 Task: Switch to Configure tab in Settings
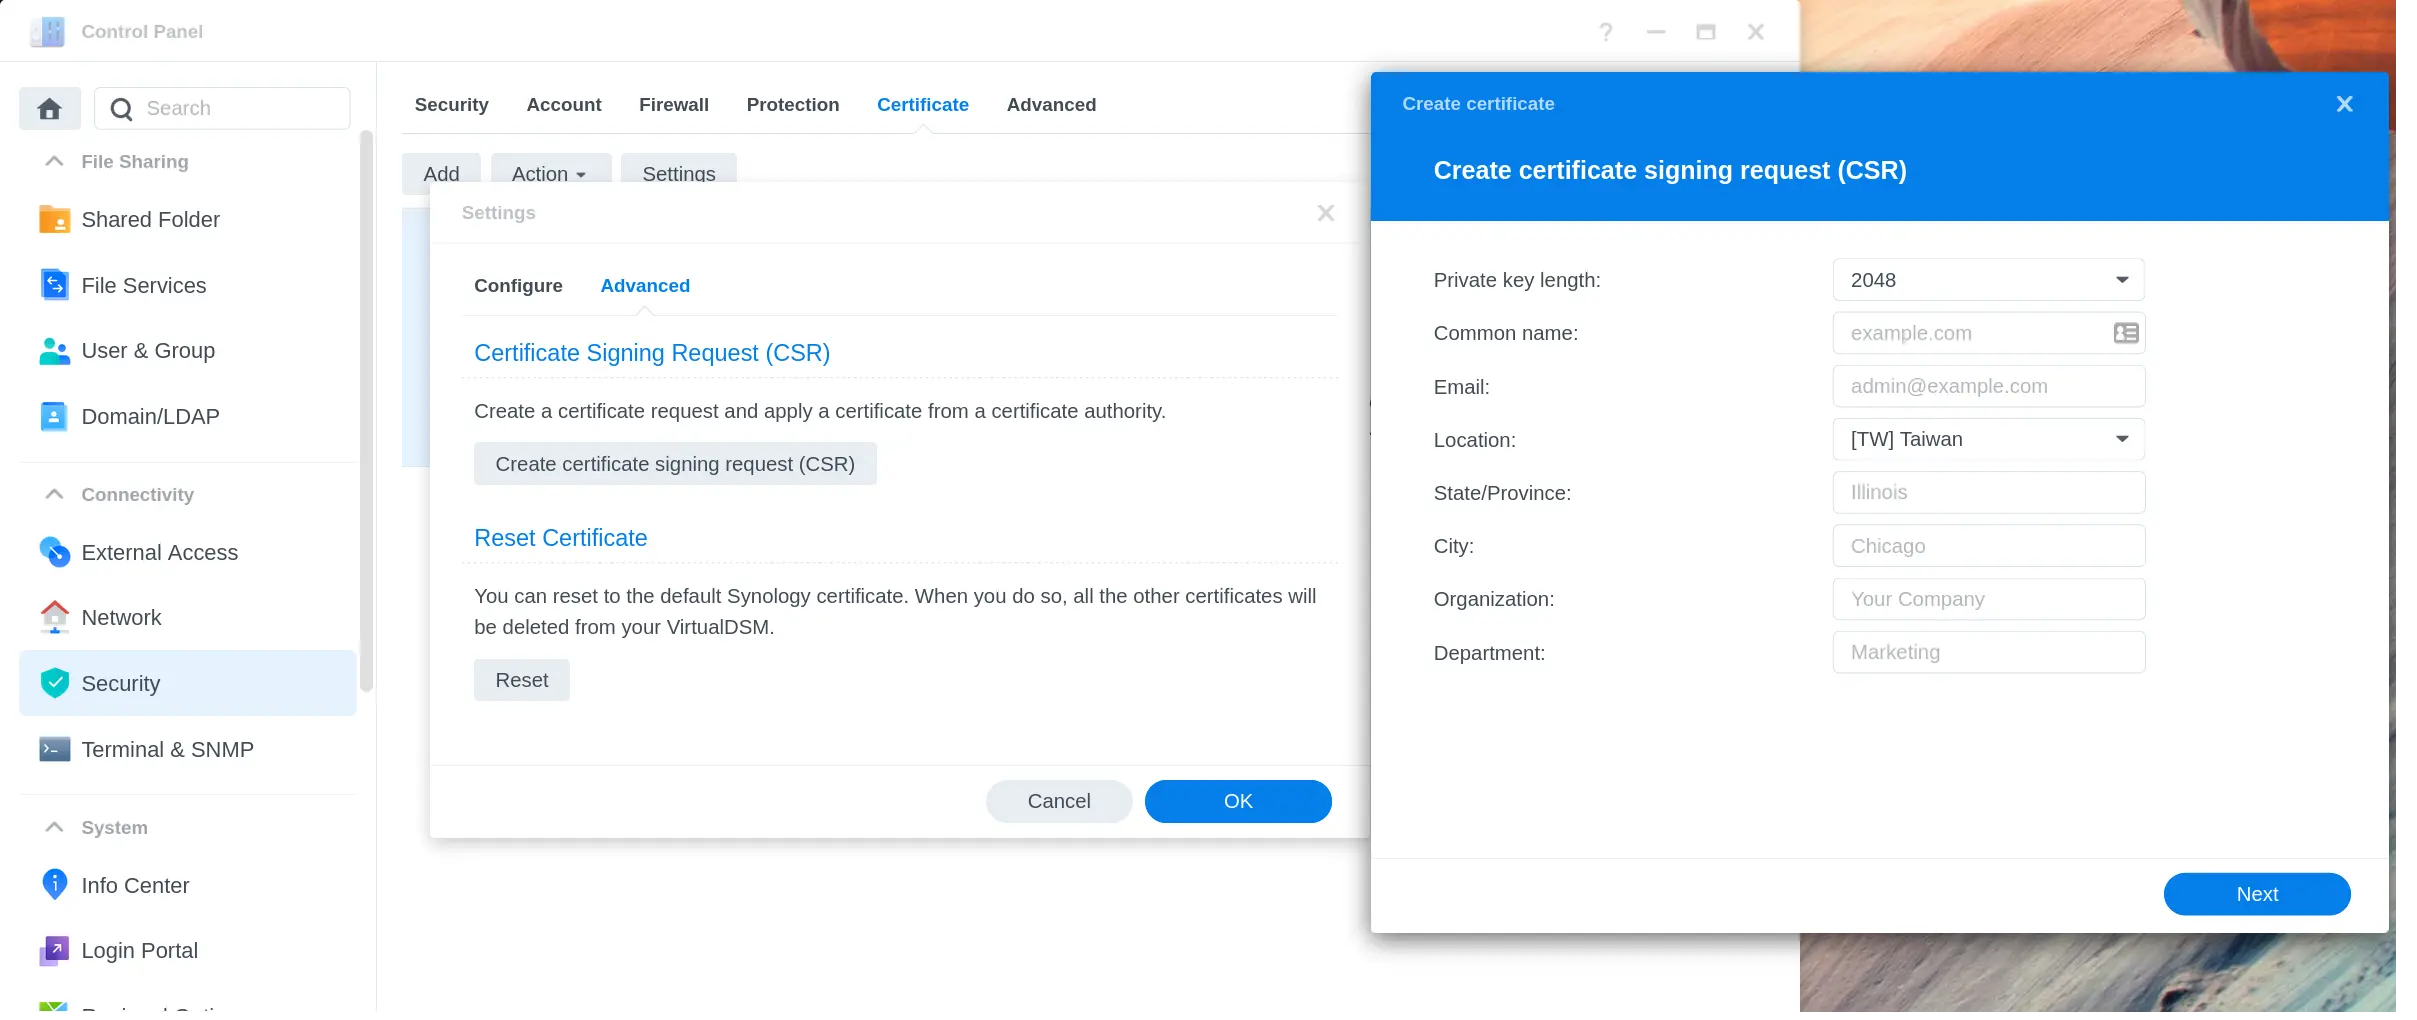(x=518, y=286)
